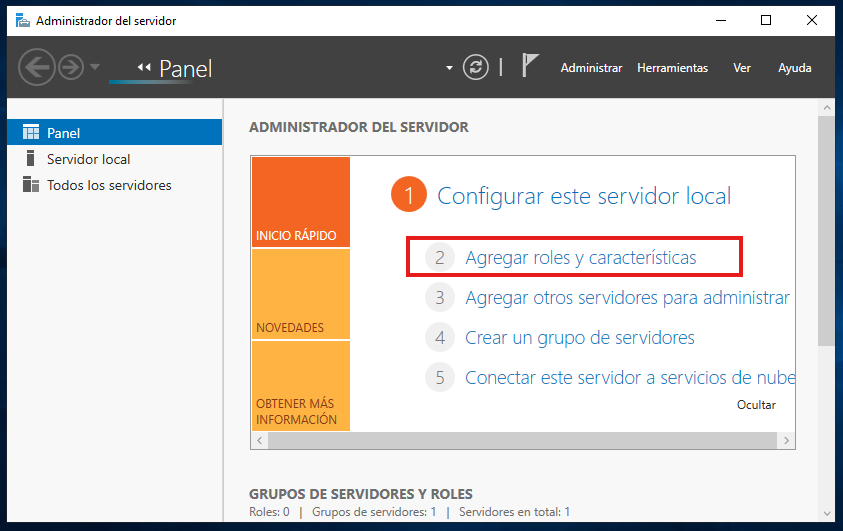The width and height of the screenshot is (843, 531).
Task: Close the Administrador del servidor window
Action: pyautogui.click(x=812, y=20)
